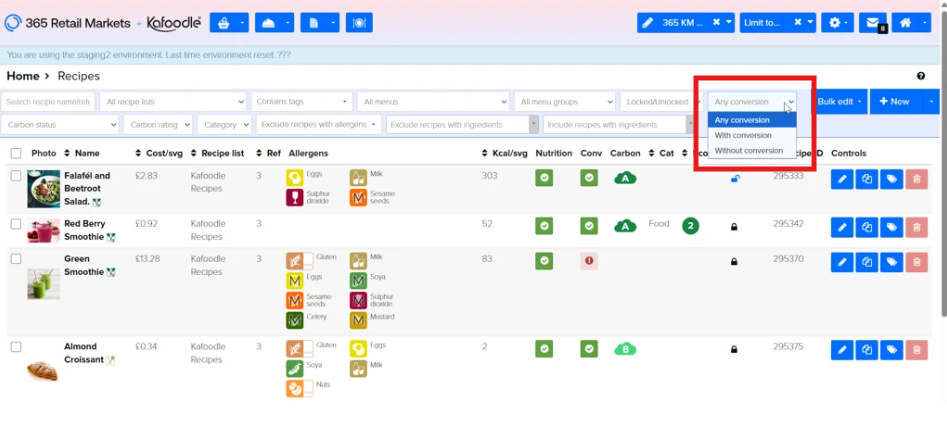
Task: Select the 'Without conversion' option
Action: point(748,150)
